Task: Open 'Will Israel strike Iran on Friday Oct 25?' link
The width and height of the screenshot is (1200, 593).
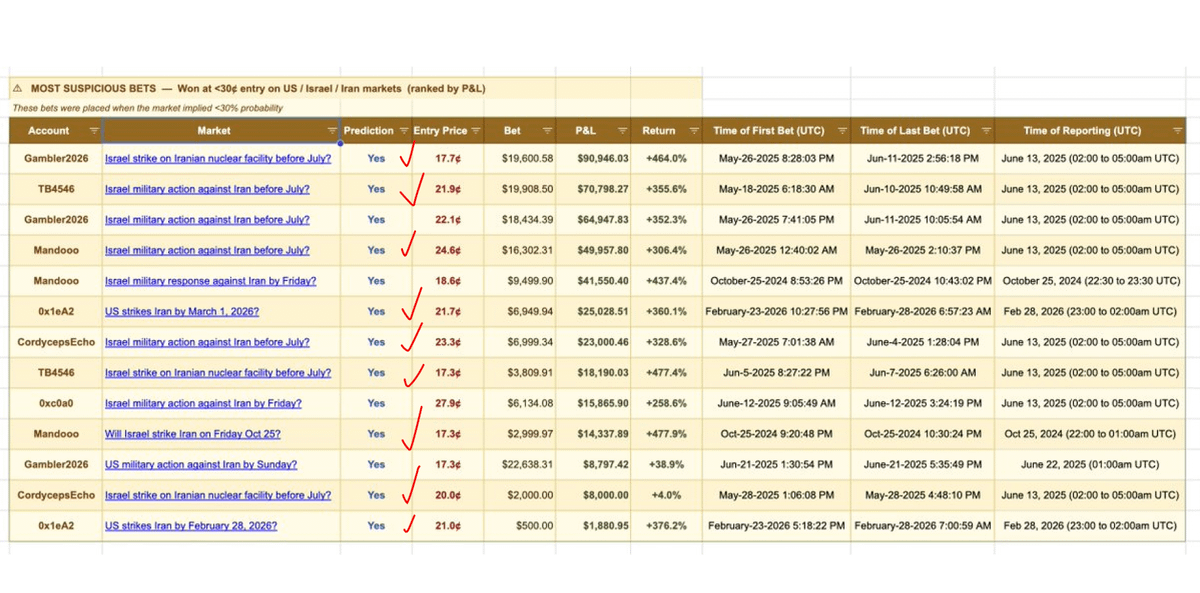Action: click(193, 434)
